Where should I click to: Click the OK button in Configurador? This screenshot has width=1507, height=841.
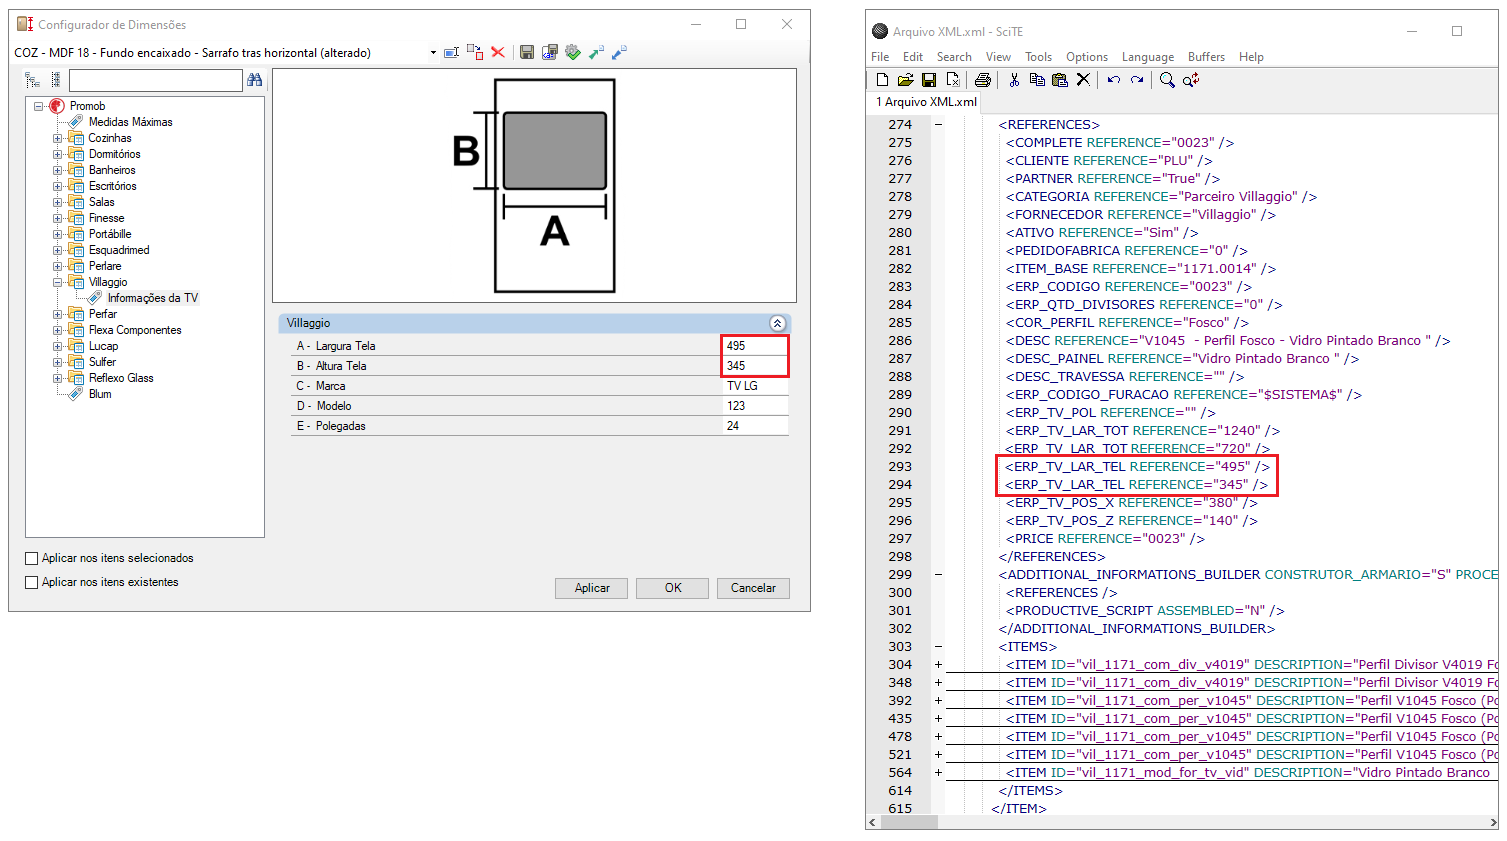(x=673, y=588)
